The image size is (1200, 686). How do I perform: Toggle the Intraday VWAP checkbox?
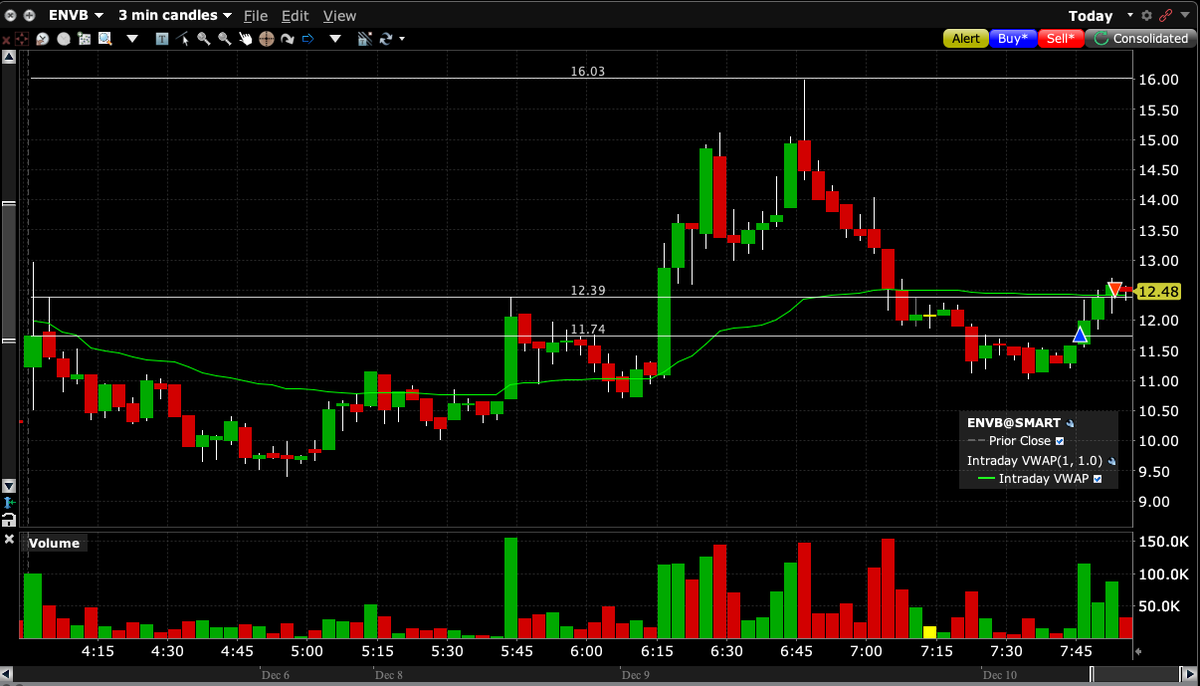pos(1098,479)
